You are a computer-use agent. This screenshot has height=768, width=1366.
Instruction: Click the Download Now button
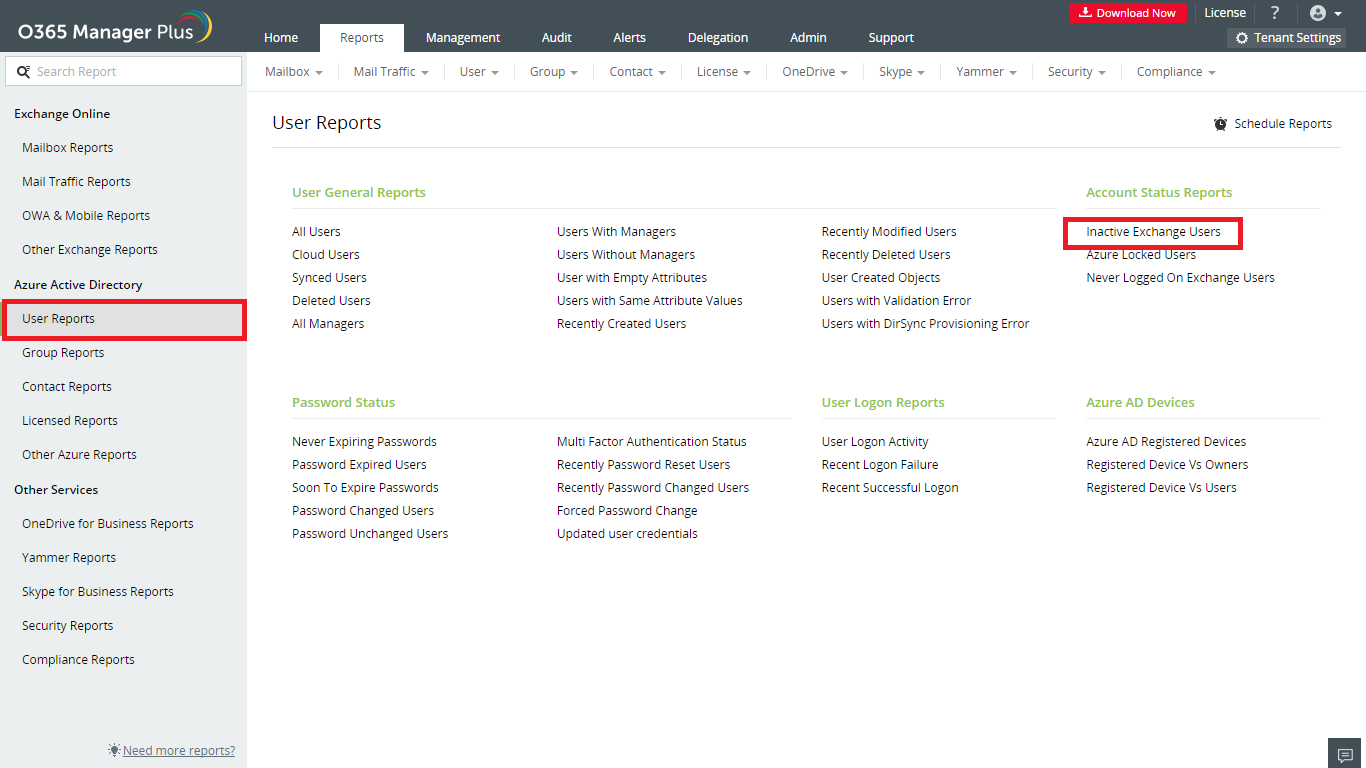coord(1128,13)
